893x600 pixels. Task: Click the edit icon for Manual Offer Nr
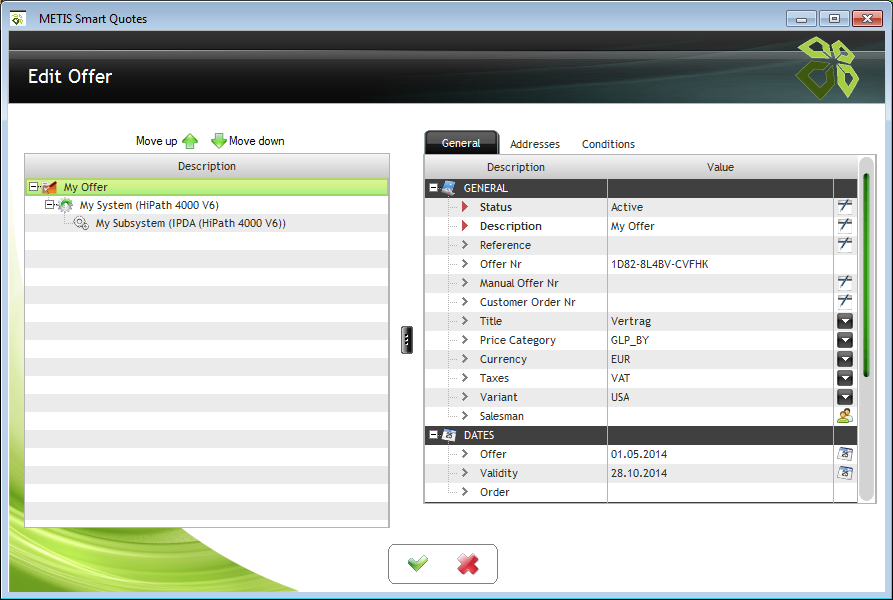[845, 282]
